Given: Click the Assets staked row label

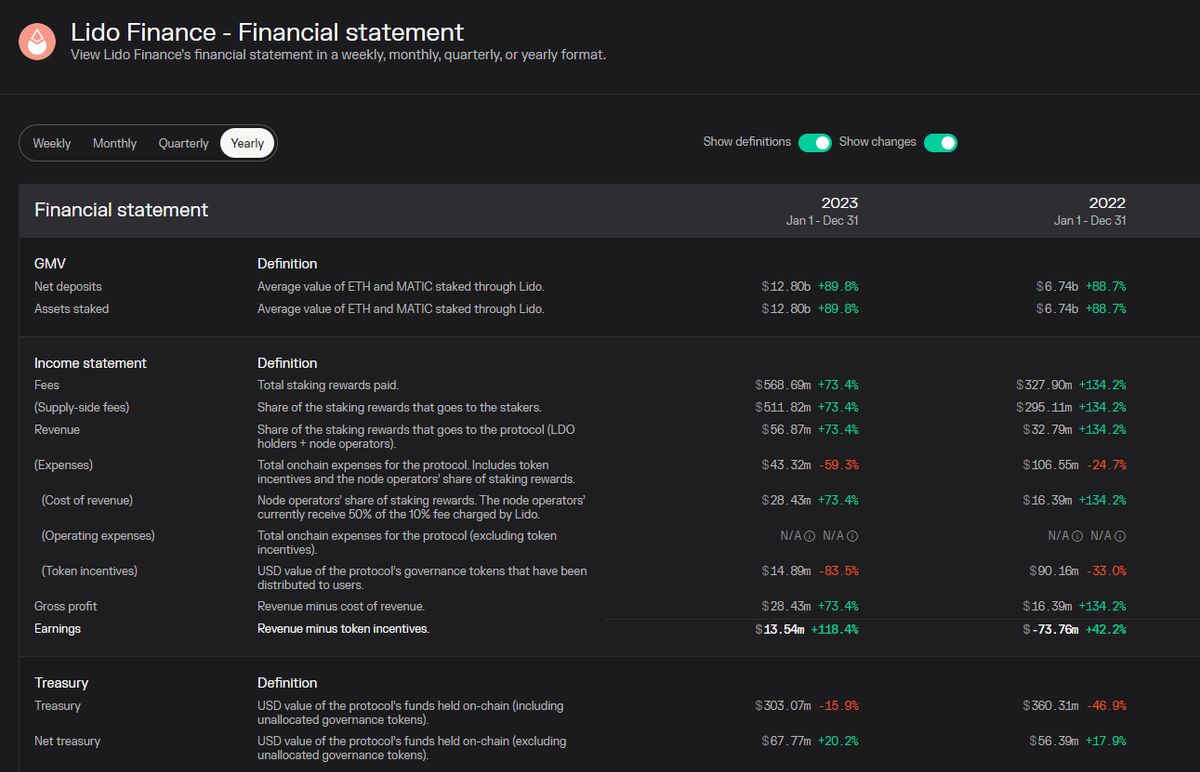Looking at the screenshot, I should click(x=71, y=309).
